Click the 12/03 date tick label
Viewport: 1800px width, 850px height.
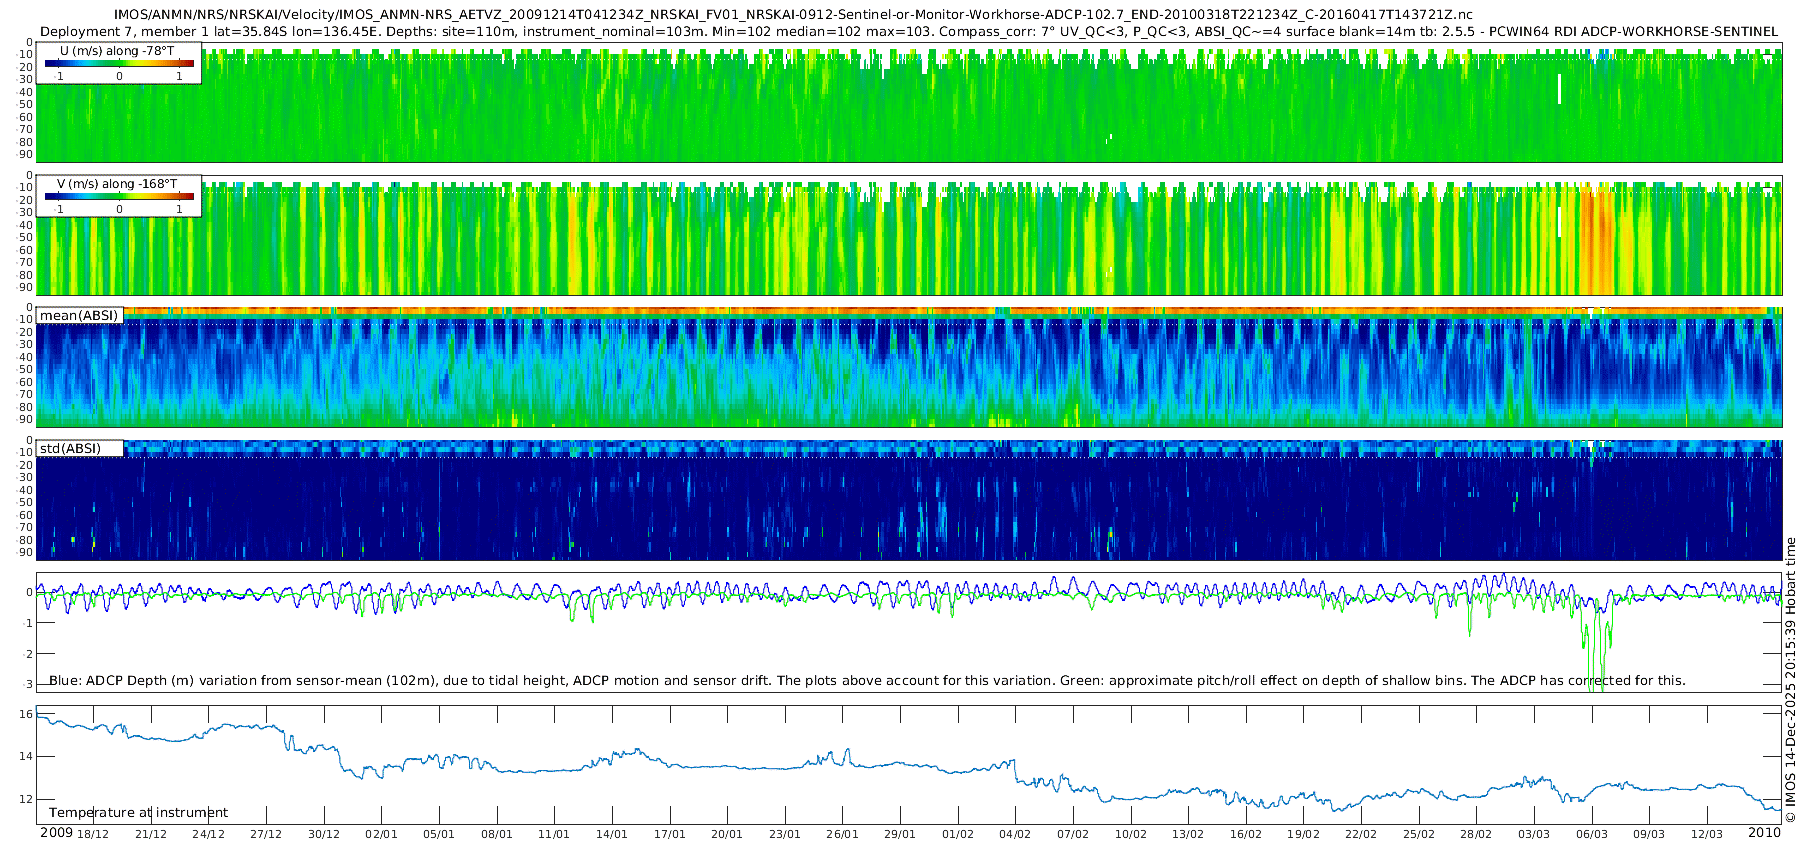coord(1707,834)
